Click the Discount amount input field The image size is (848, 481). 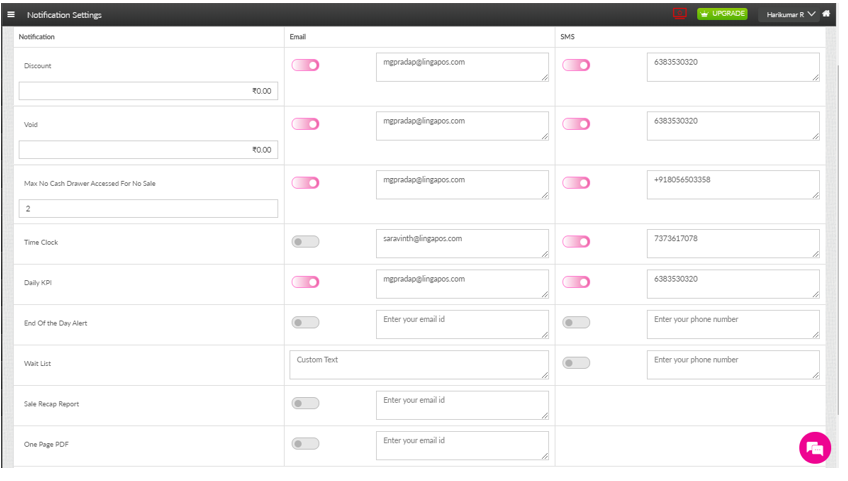point(148,91)
